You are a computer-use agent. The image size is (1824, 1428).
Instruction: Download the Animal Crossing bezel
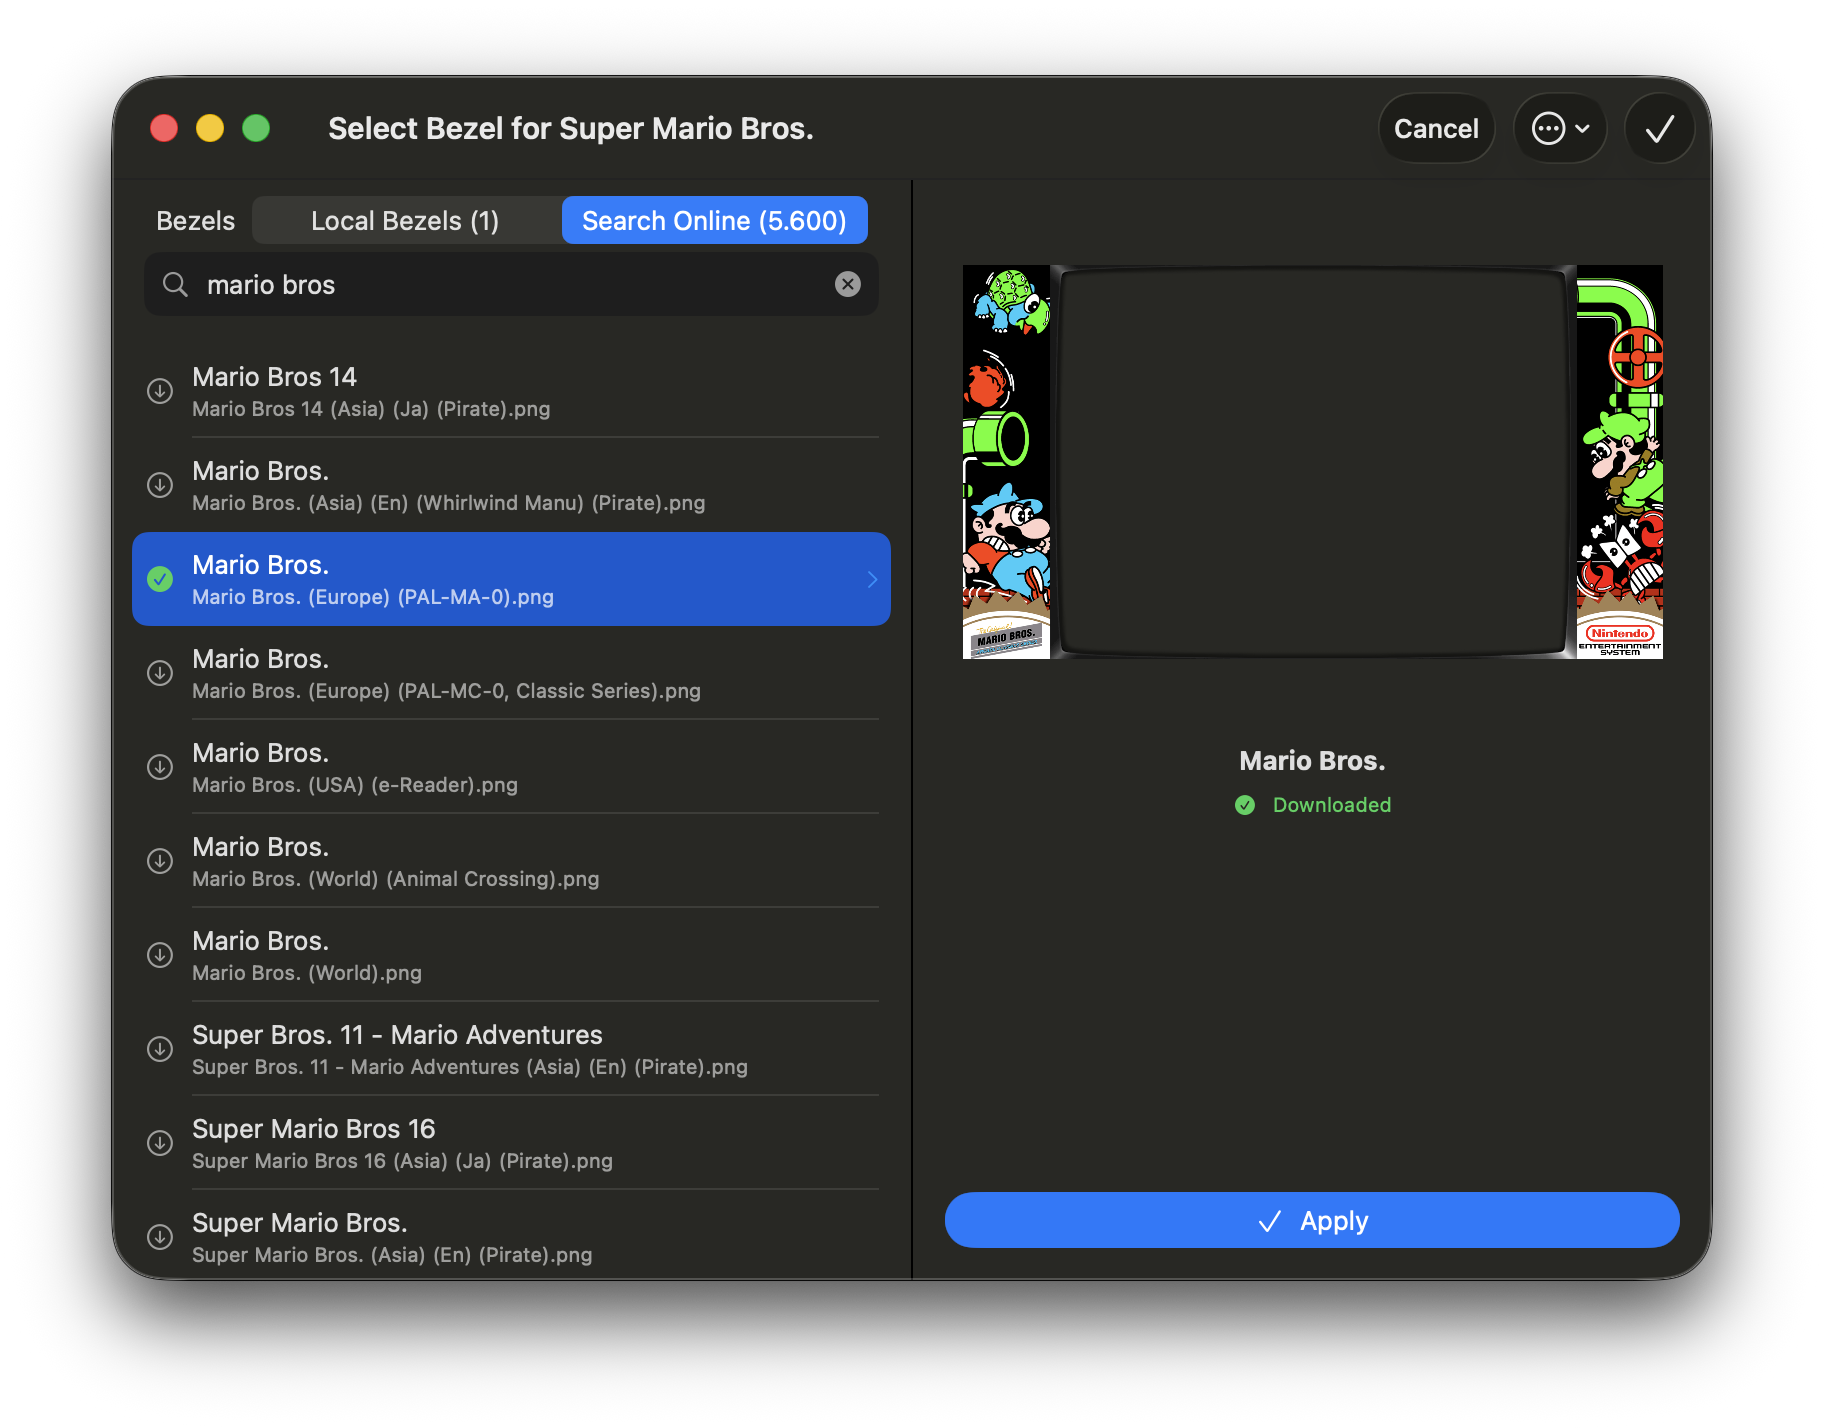point(160,861)
